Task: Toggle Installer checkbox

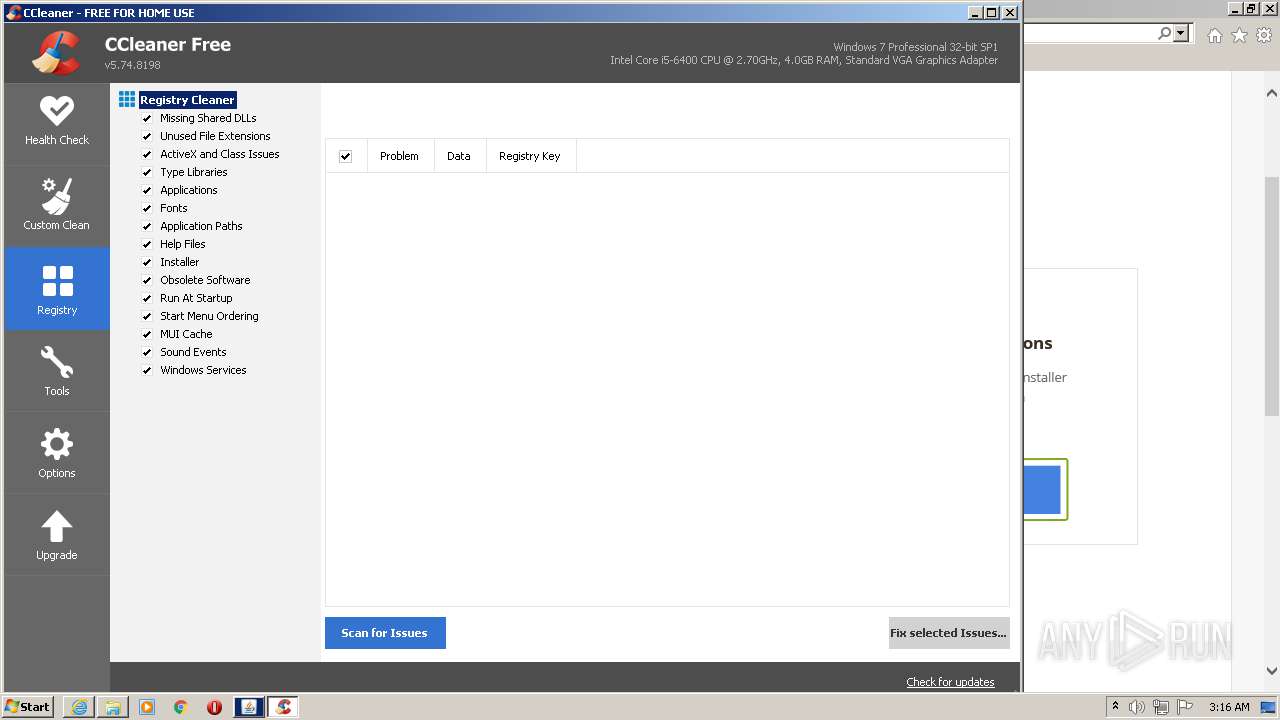Action: coord(147,262)
